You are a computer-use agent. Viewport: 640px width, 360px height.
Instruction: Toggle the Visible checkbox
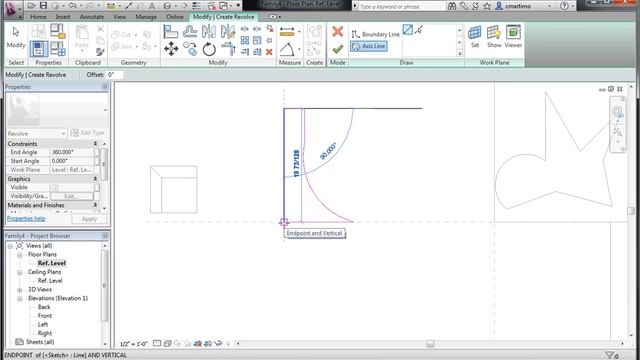[54, 187]
